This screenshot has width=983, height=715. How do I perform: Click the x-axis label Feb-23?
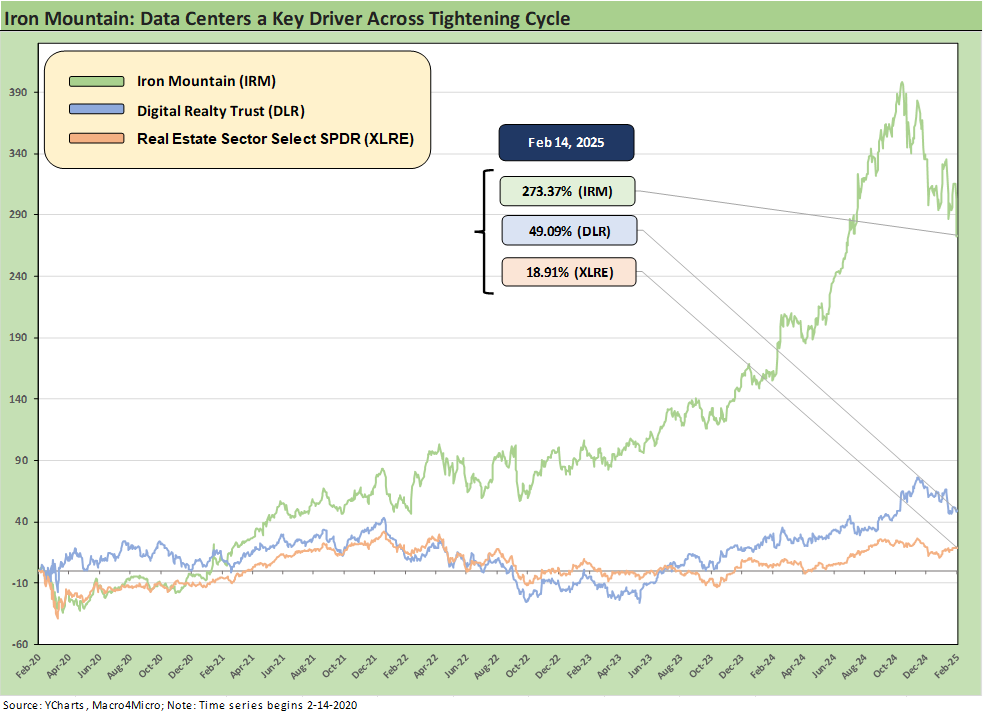pos(579,666)
